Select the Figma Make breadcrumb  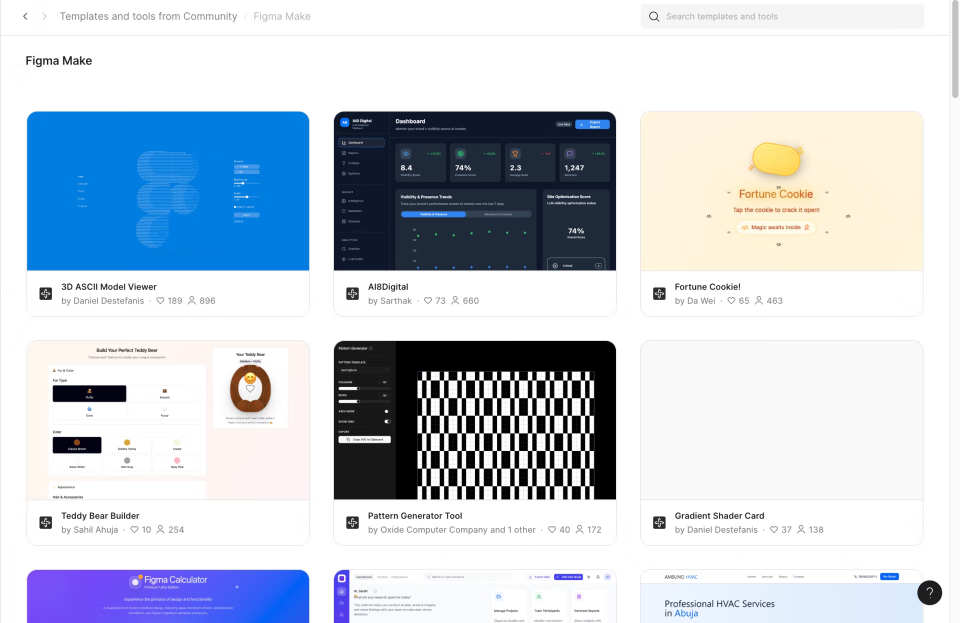point(282,17)
